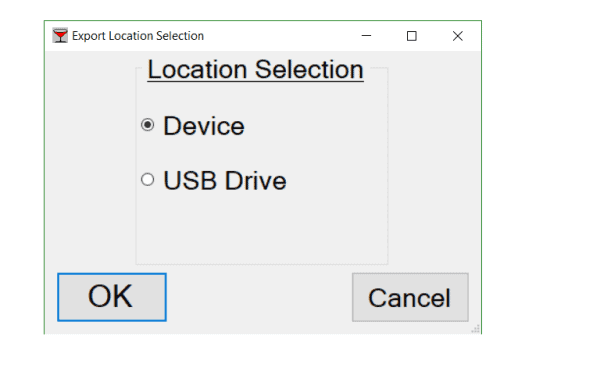Click the "Device" option label text
The width and height of the screenshot is (600, 375).
pyautogui.click(x=204, y=126)
